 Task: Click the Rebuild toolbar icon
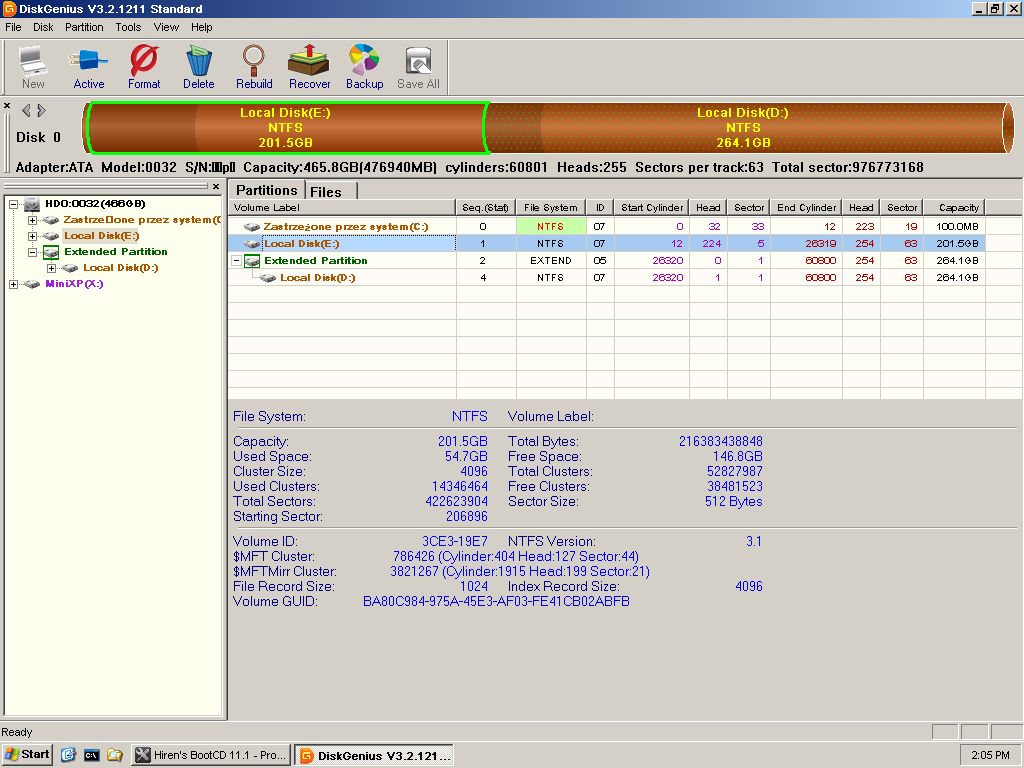(x=254, y=67)
